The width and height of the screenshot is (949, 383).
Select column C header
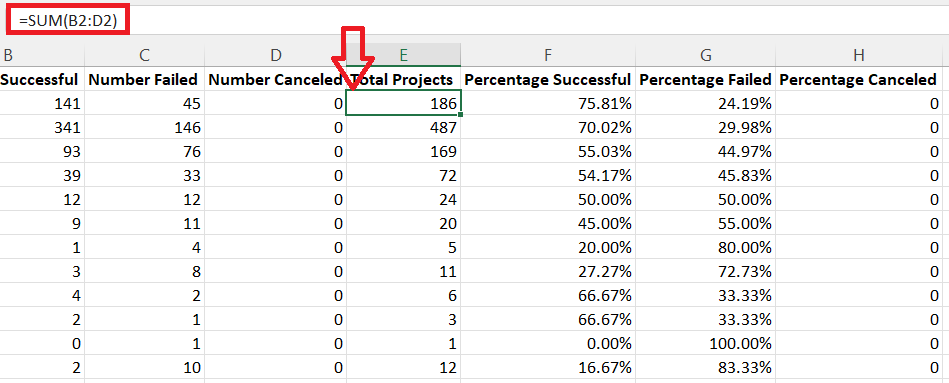point(144,55)
